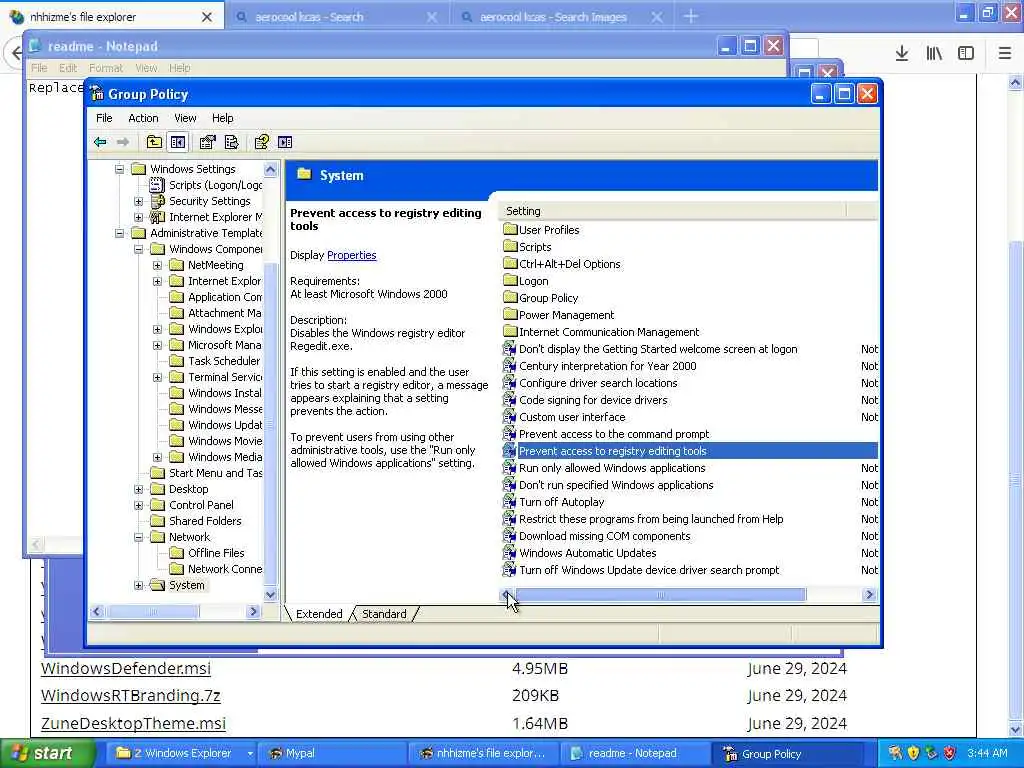Click the Firefox downloads arrow icon
1024x768 pixels.
coord(902,53)
